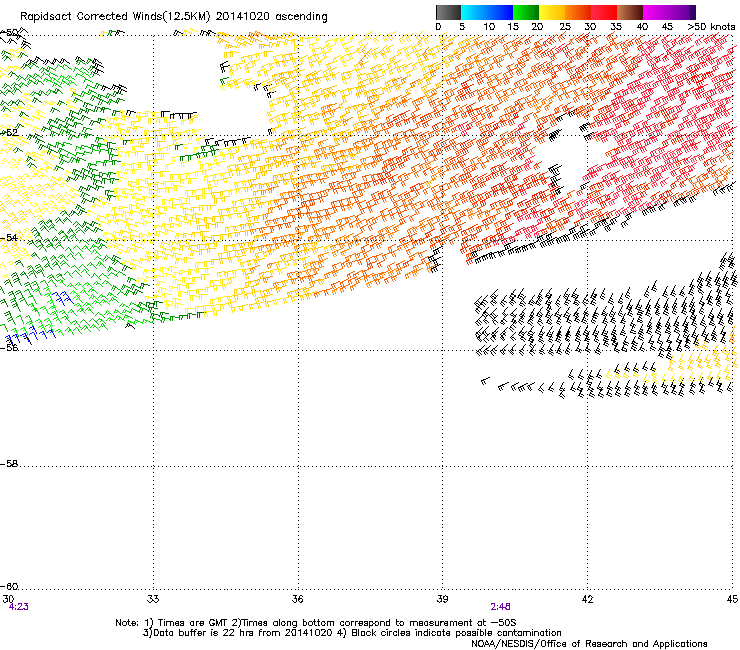Click the 'Data buffer is 22 hrs' note line
740x650 pixels.
[x=352, y=633]
